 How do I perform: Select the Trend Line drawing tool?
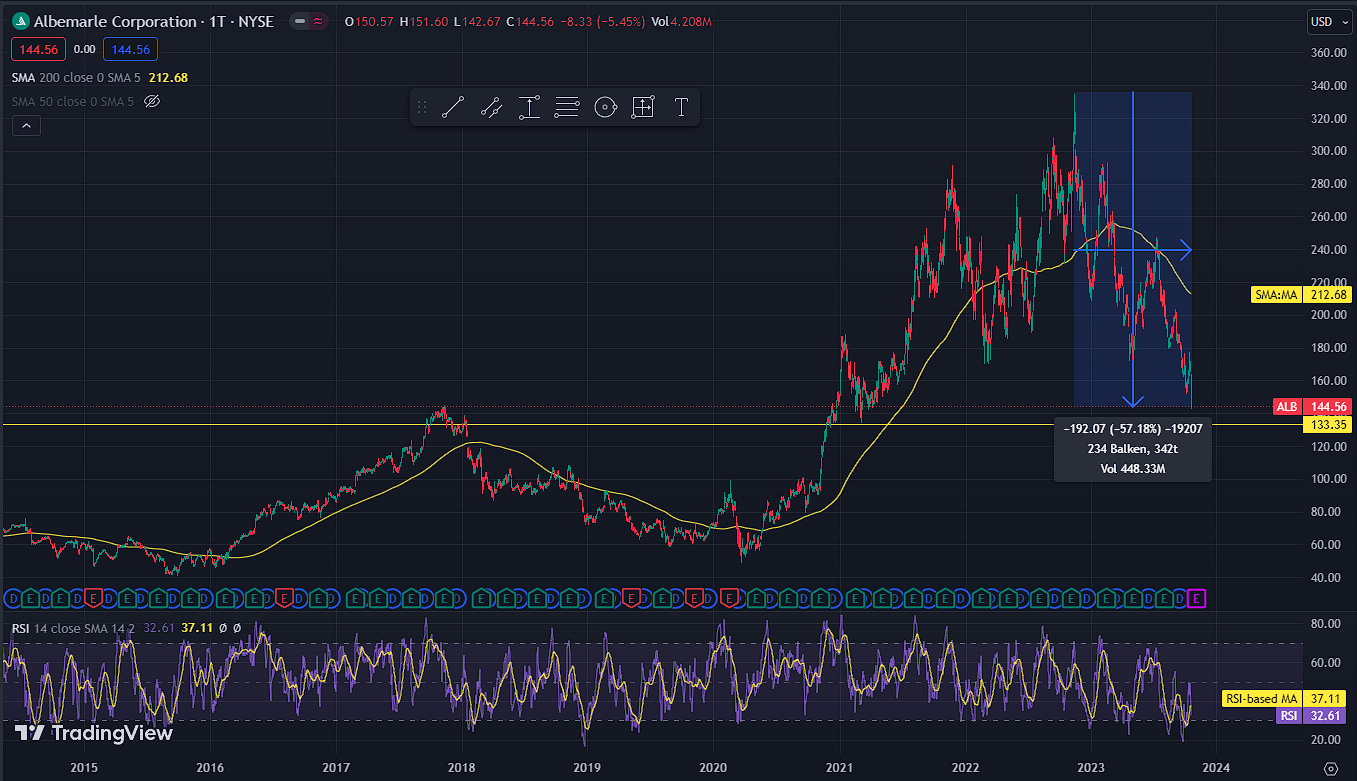(x=453, y=108)
